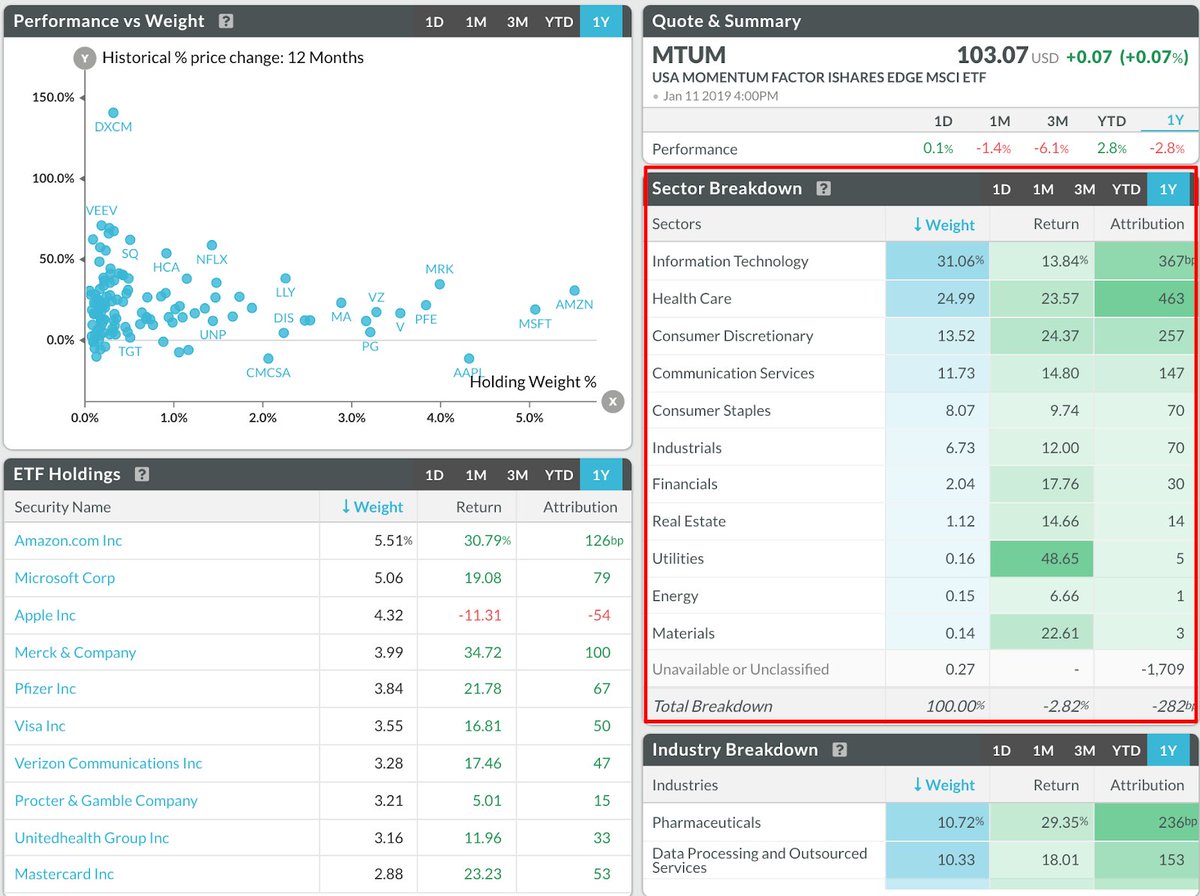Click the Unavailable or Unclassified row

(x=920, y=669)
